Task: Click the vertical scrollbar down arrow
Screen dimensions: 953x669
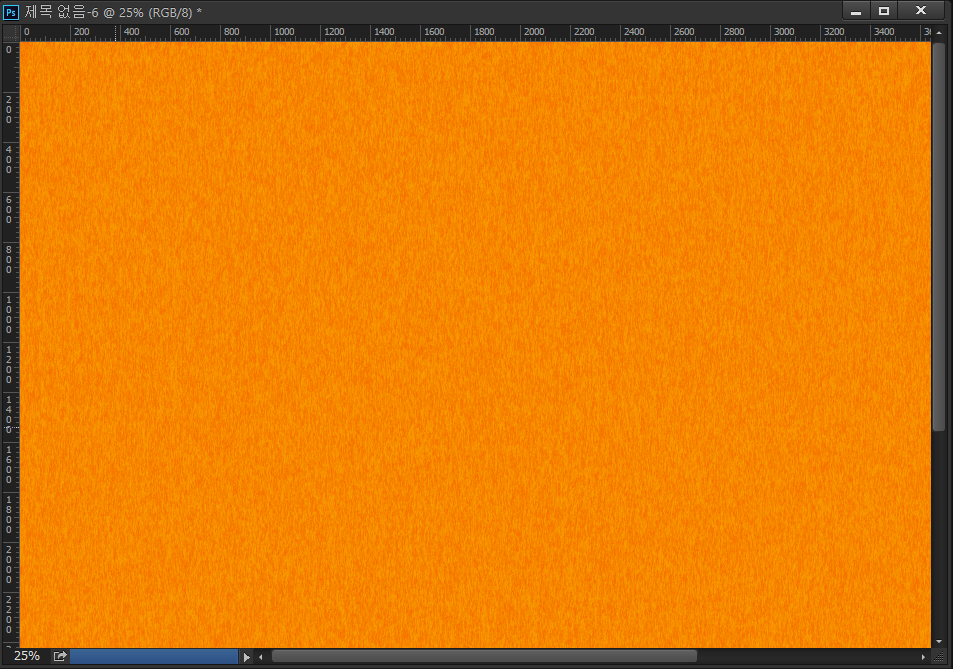Action: pyautogui.click(x=939, y=641)
